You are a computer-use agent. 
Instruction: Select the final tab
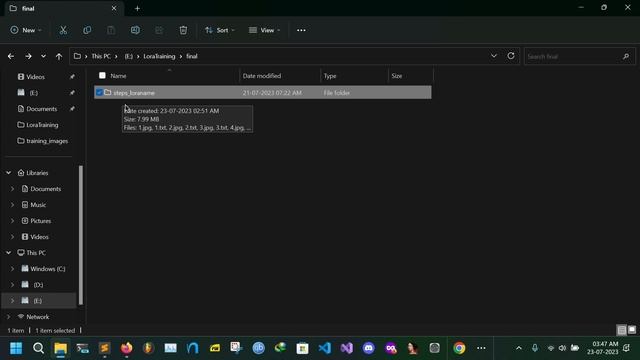point(63,9)
